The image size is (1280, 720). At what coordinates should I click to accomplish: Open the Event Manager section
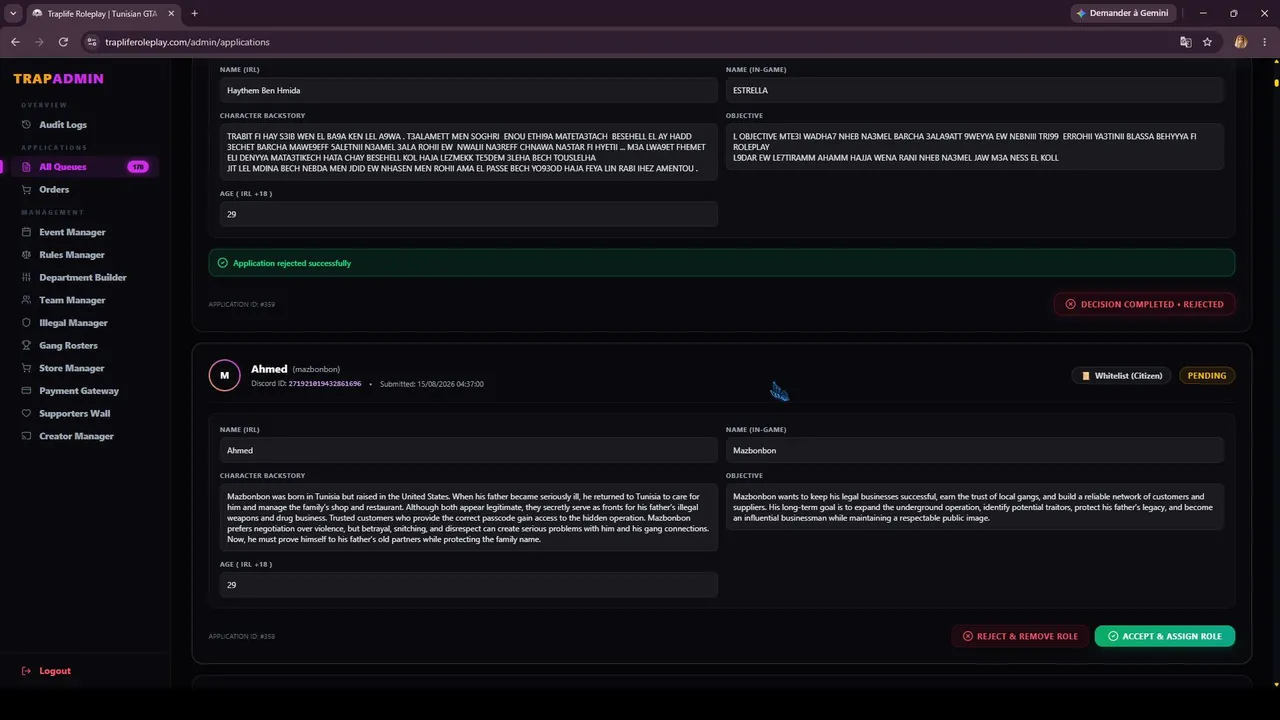[72, 232]
